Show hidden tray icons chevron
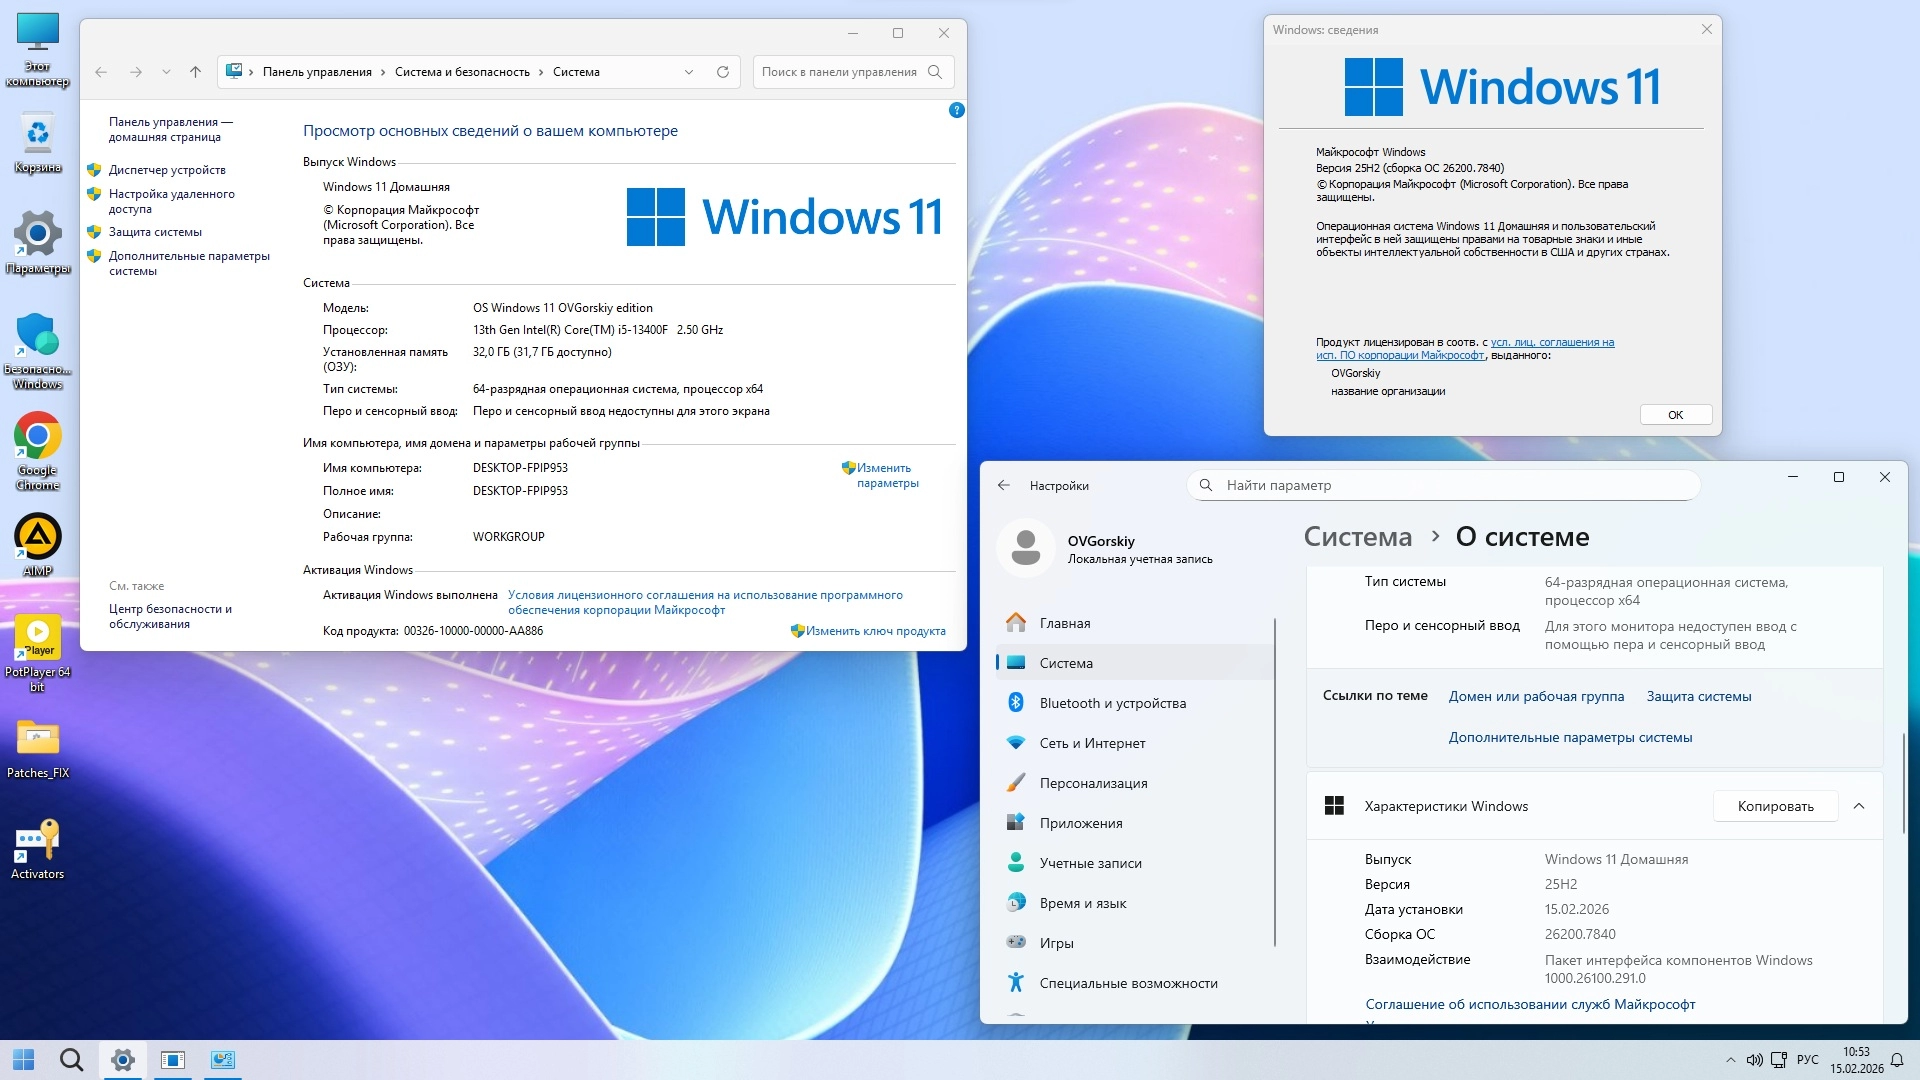This screenshot has height=1080, width=1920. pyautogui.click(x=1730, y=1060)
